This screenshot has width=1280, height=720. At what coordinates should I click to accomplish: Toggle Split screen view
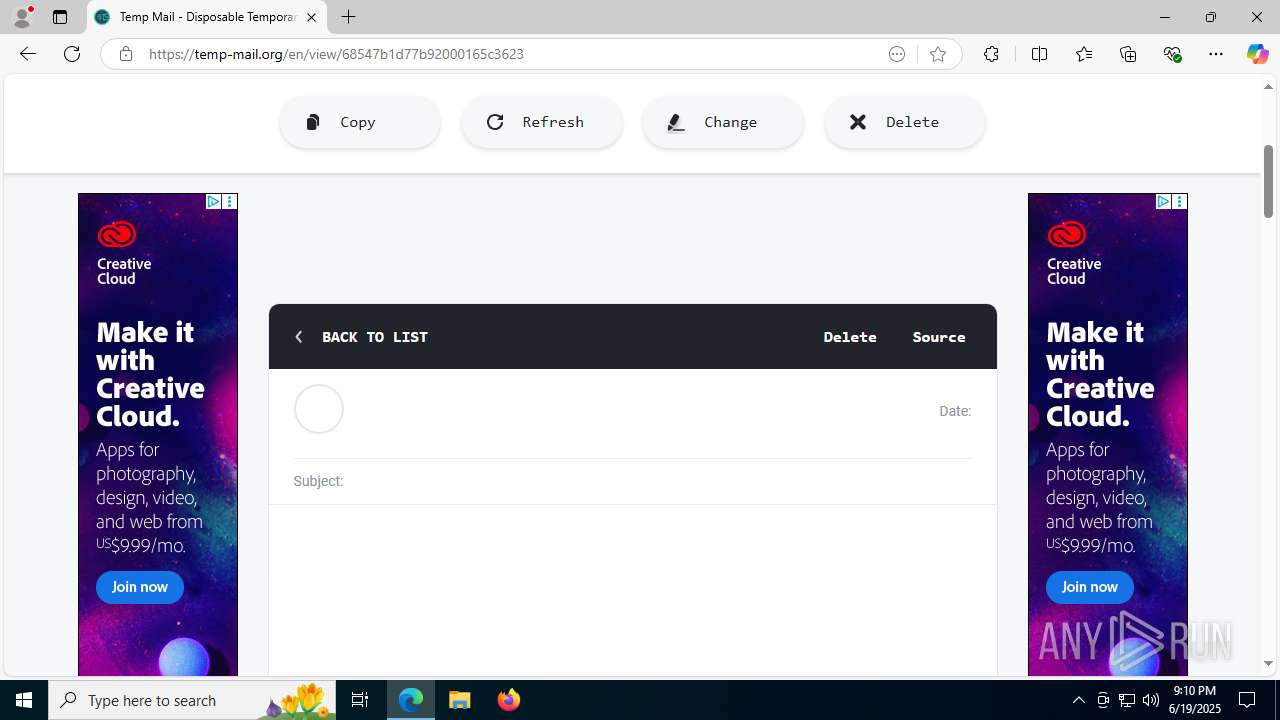pos(1039,54)
